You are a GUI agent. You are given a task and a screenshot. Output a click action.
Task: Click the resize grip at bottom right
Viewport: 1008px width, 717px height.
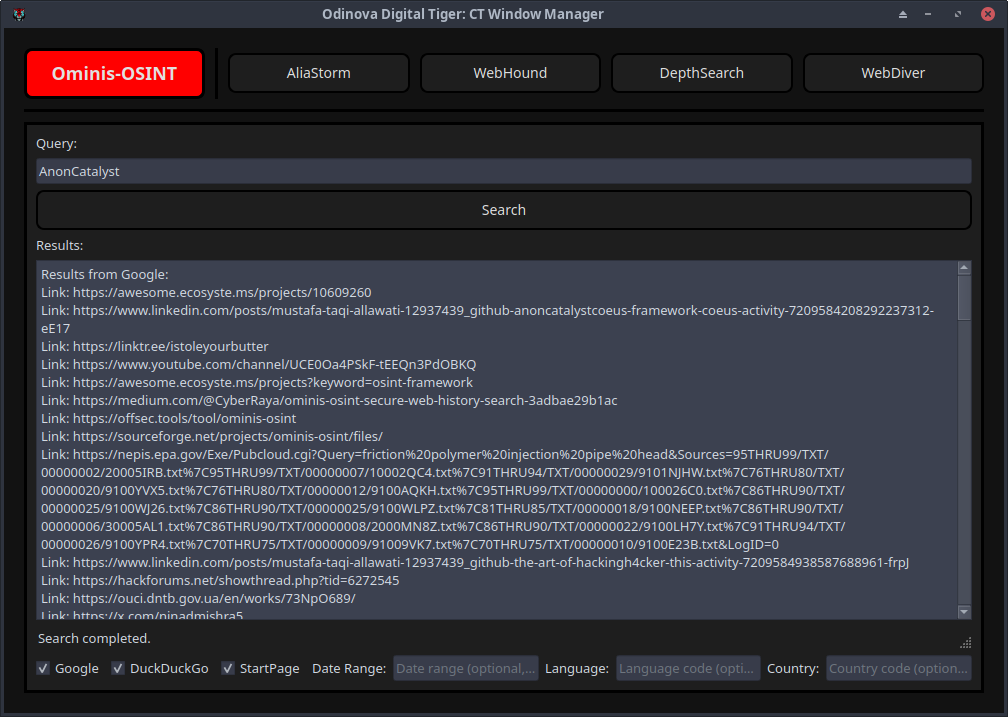[x=965, y=644]
